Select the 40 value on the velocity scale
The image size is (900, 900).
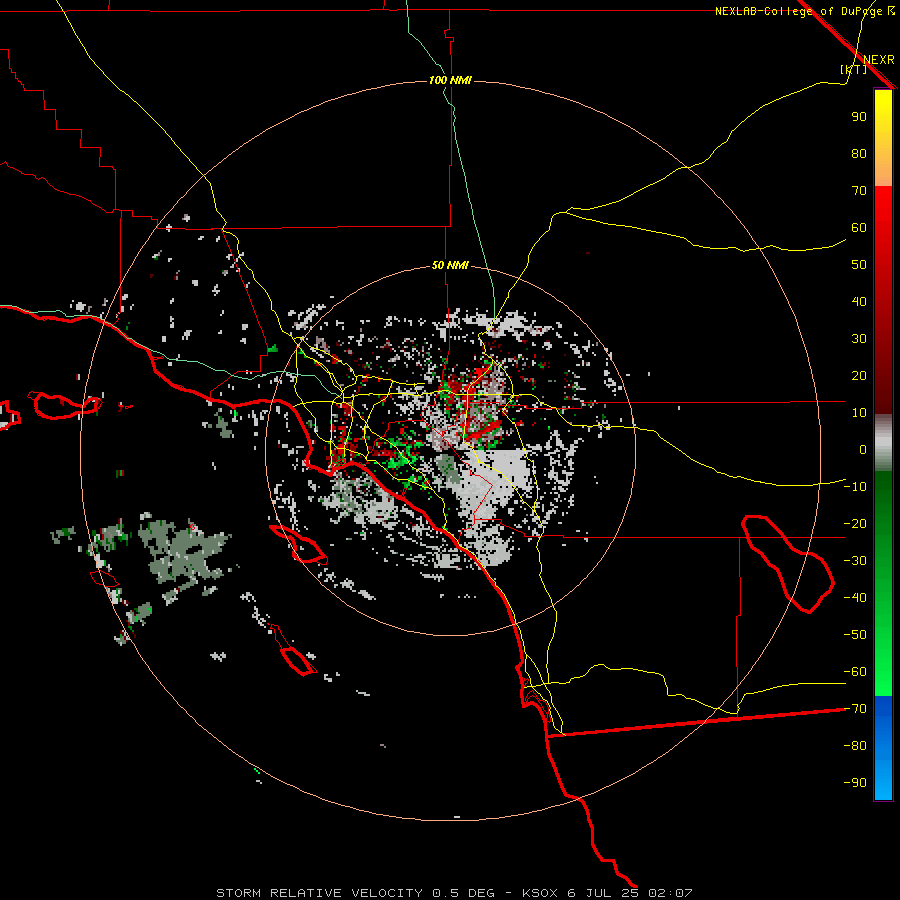(x=859, y=302)
